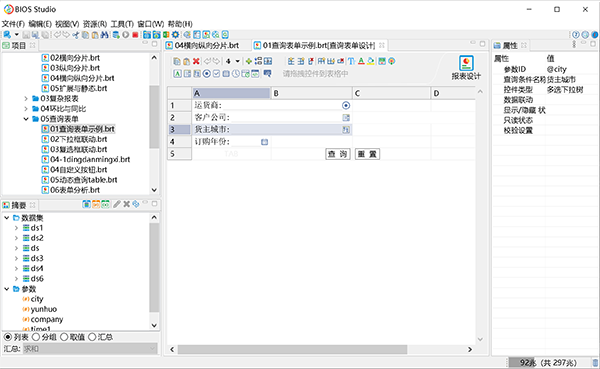Collapse the 数据集 tree node
This screenshot has height=369, width=600.
7,218
